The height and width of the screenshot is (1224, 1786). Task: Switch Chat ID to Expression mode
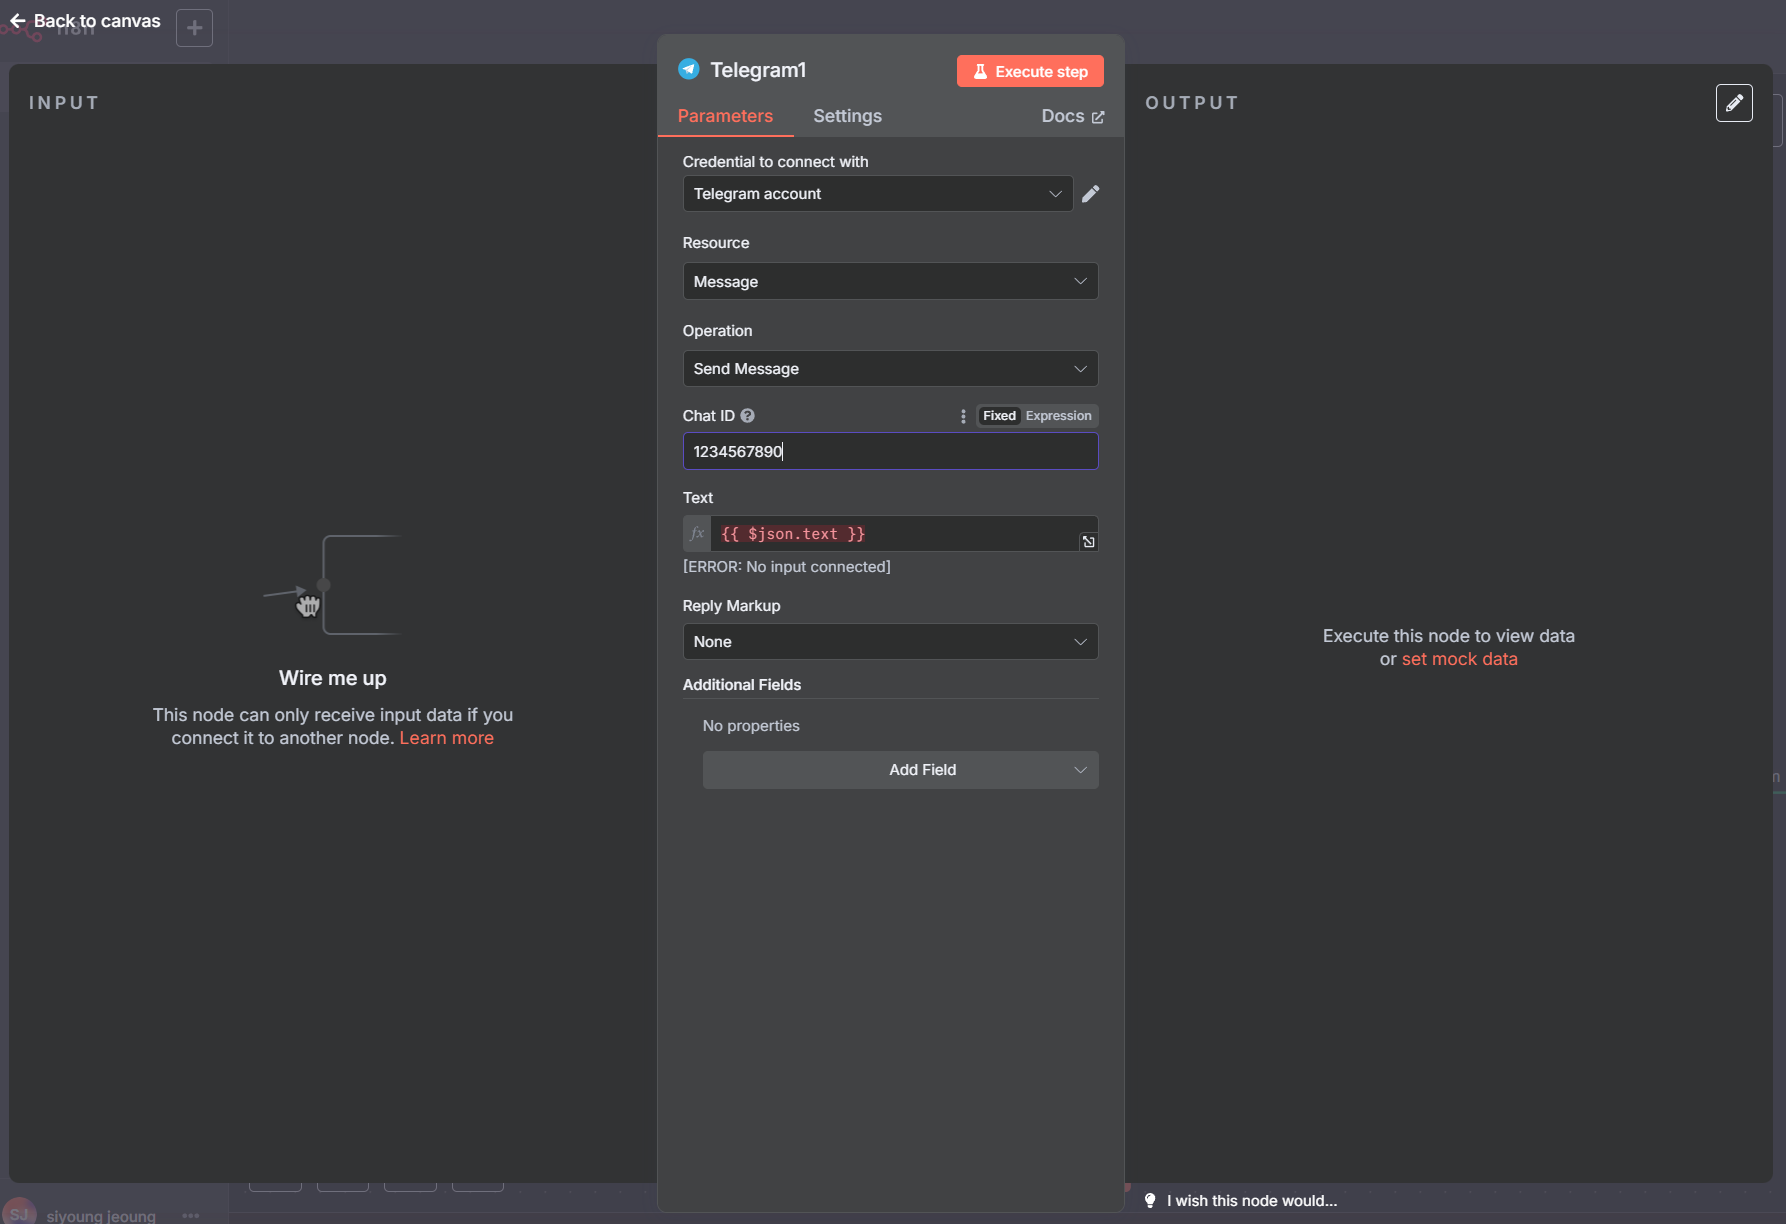point(1058,416)
